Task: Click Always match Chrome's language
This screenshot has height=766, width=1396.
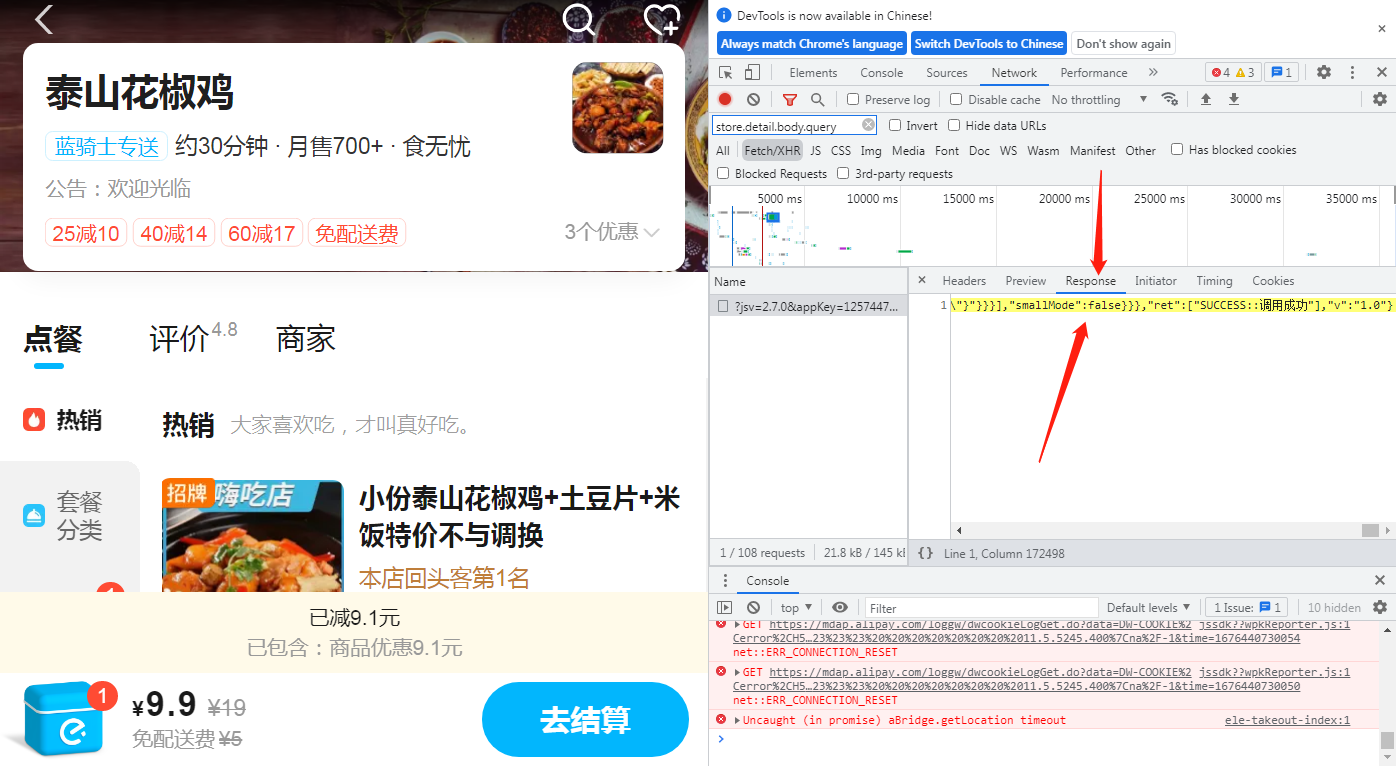Action: click(x=812, y=44)
